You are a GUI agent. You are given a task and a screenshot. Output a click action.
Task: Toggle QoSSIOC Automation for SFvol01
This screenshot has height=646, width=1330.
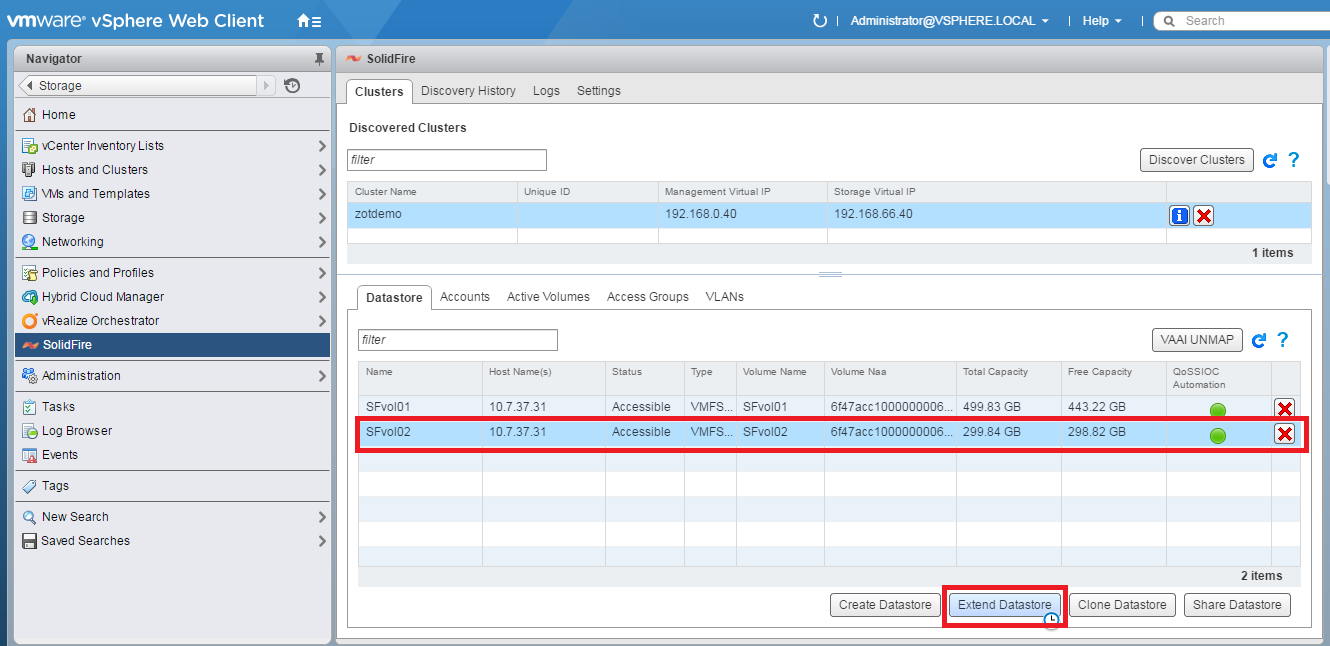point(1218,410)
